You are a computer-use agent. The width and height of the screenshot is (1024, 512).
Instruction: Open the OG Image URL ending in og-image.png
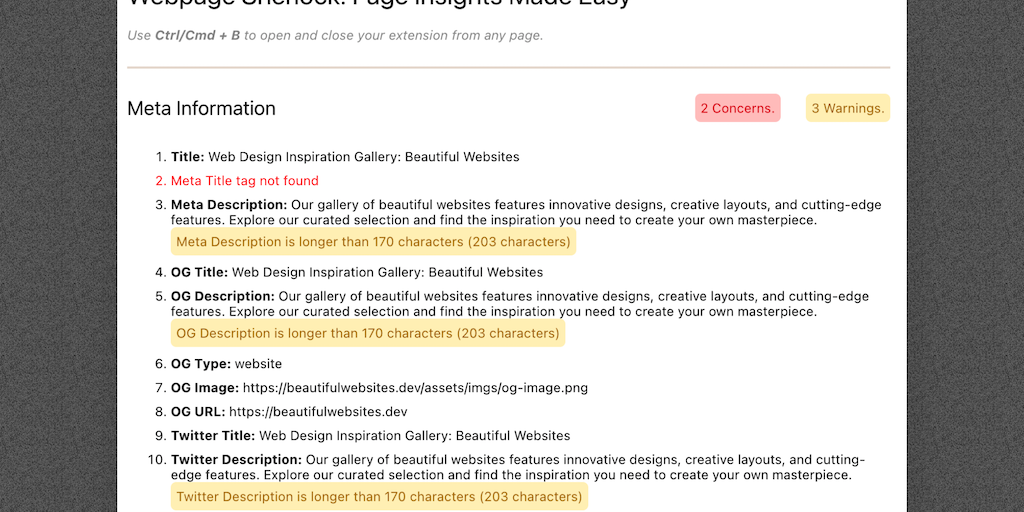415,388
